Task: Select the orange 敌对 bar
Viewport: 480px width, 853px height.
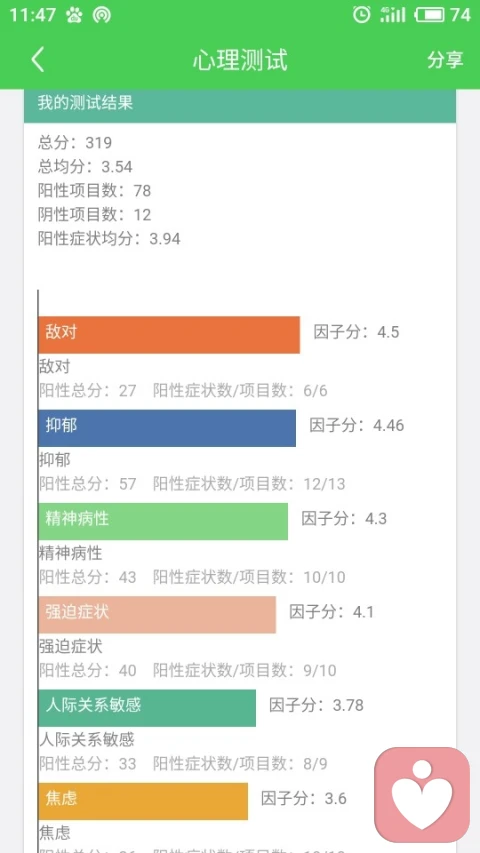Action: (169, 335)
